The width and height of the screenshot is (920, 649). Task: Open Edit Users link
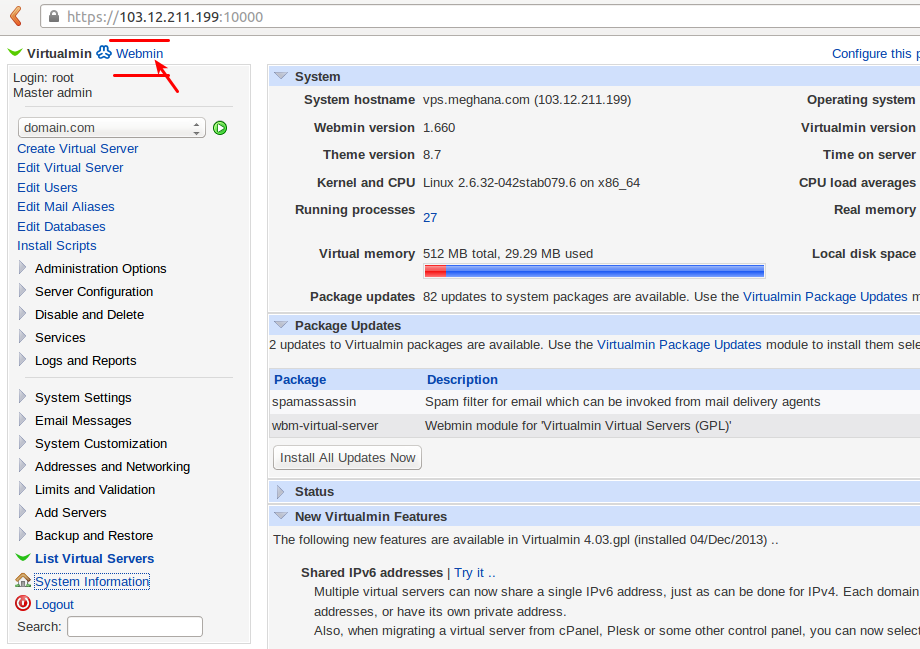47,188
